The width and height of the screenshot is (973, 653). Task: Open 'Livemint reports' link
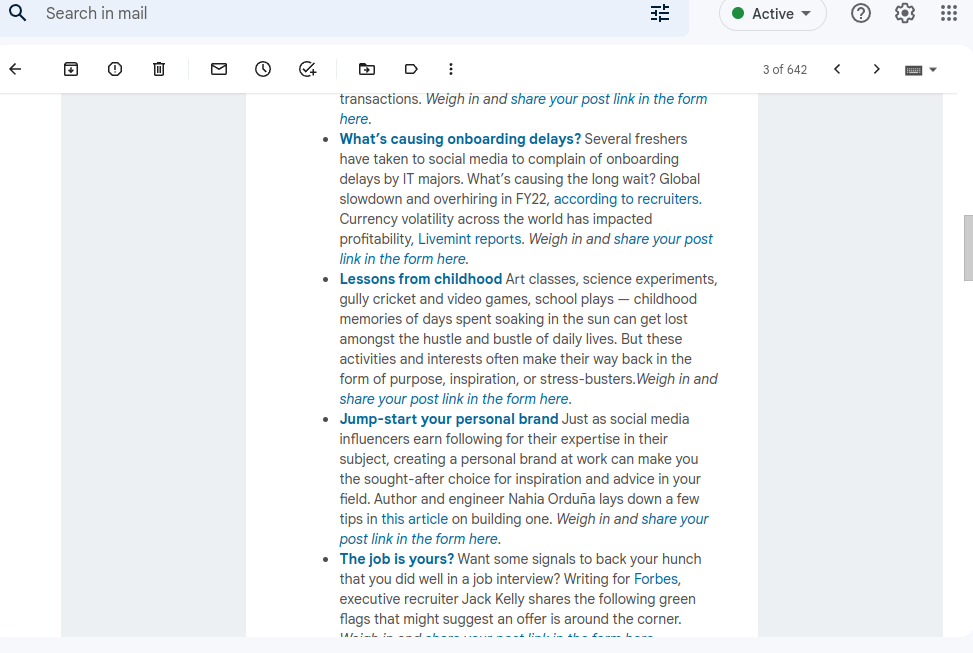470,239
